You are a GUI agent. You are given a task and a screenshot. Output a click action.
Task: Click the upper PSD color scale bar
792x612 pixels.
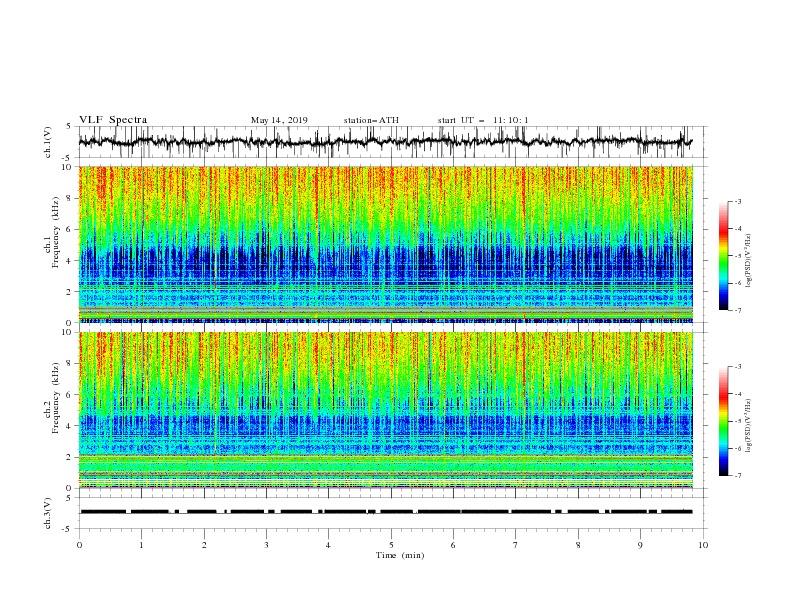coord(723,256)
